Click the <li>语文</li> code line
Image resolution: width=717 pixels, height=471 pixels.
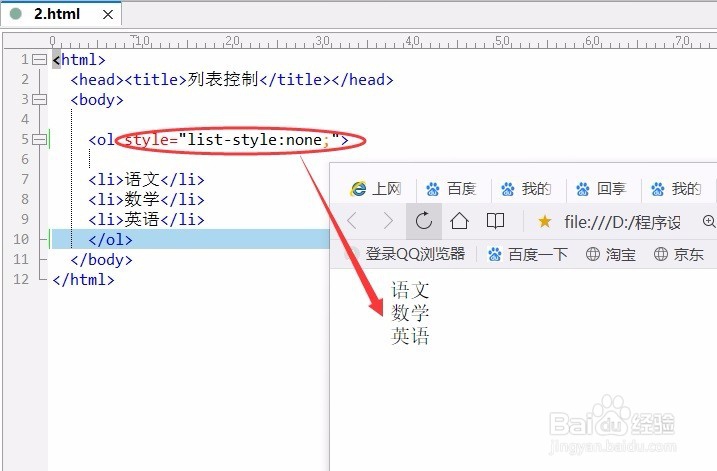146,179
